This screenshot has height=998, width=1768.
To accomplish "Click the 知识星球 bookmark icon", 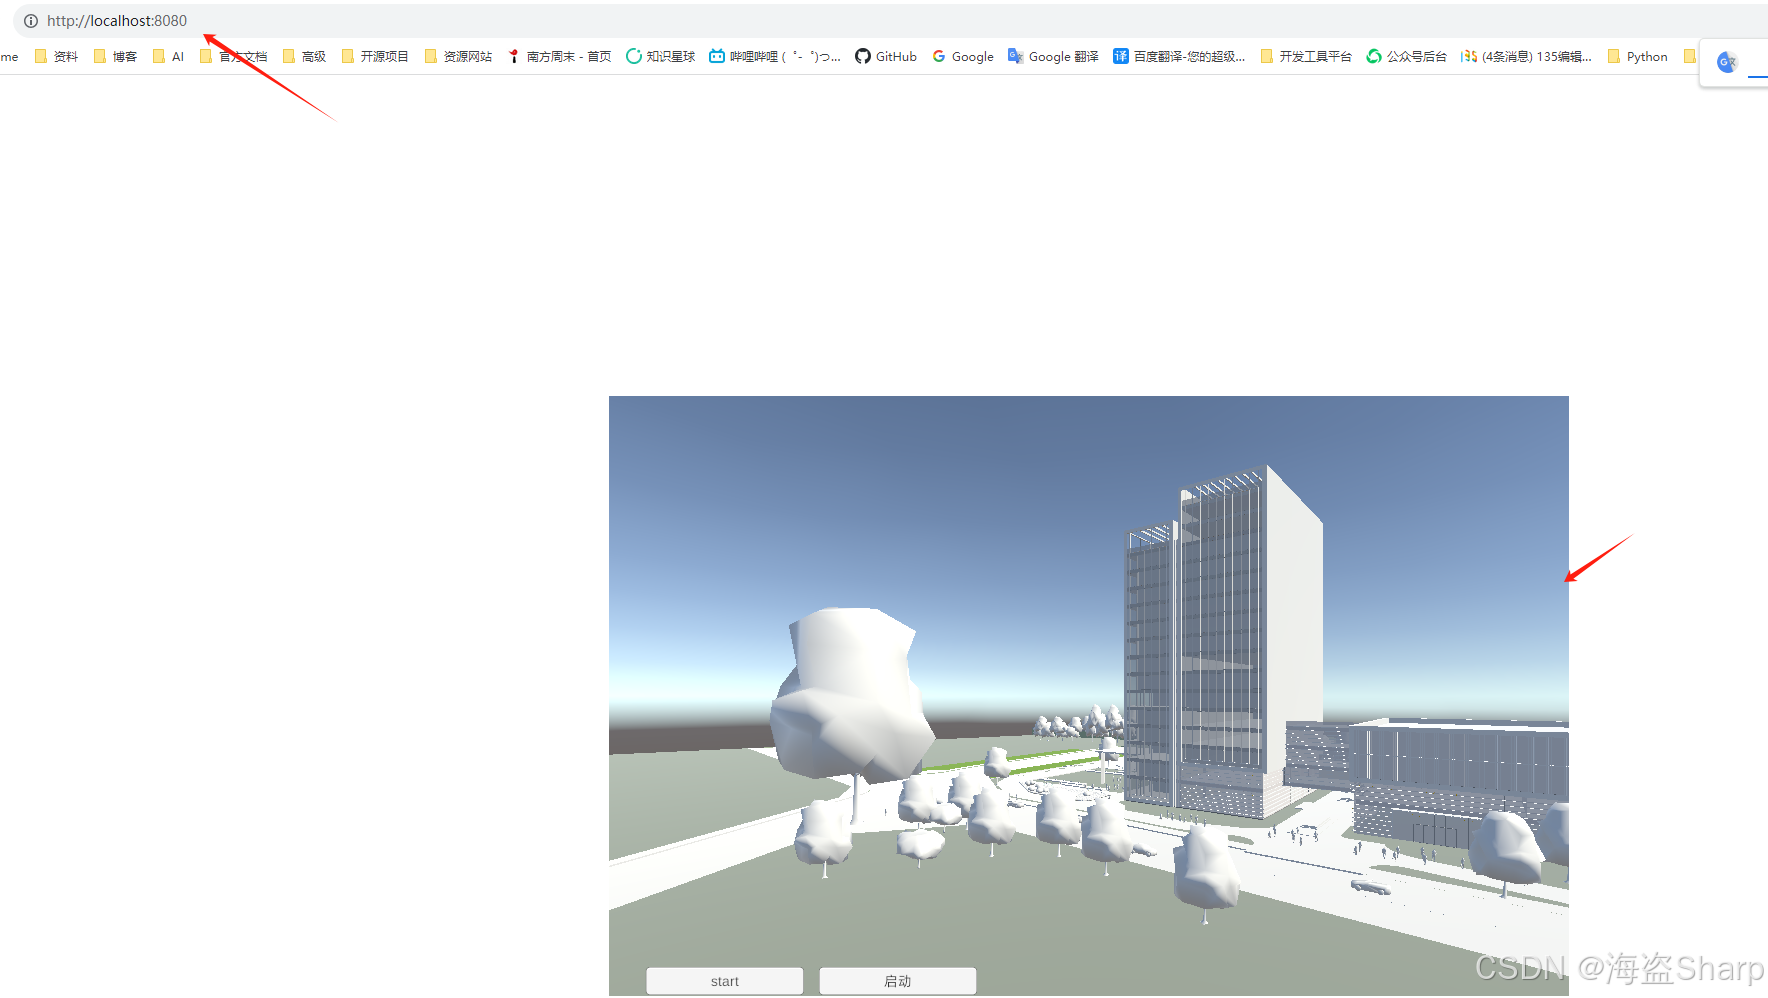I will [634, 56].
